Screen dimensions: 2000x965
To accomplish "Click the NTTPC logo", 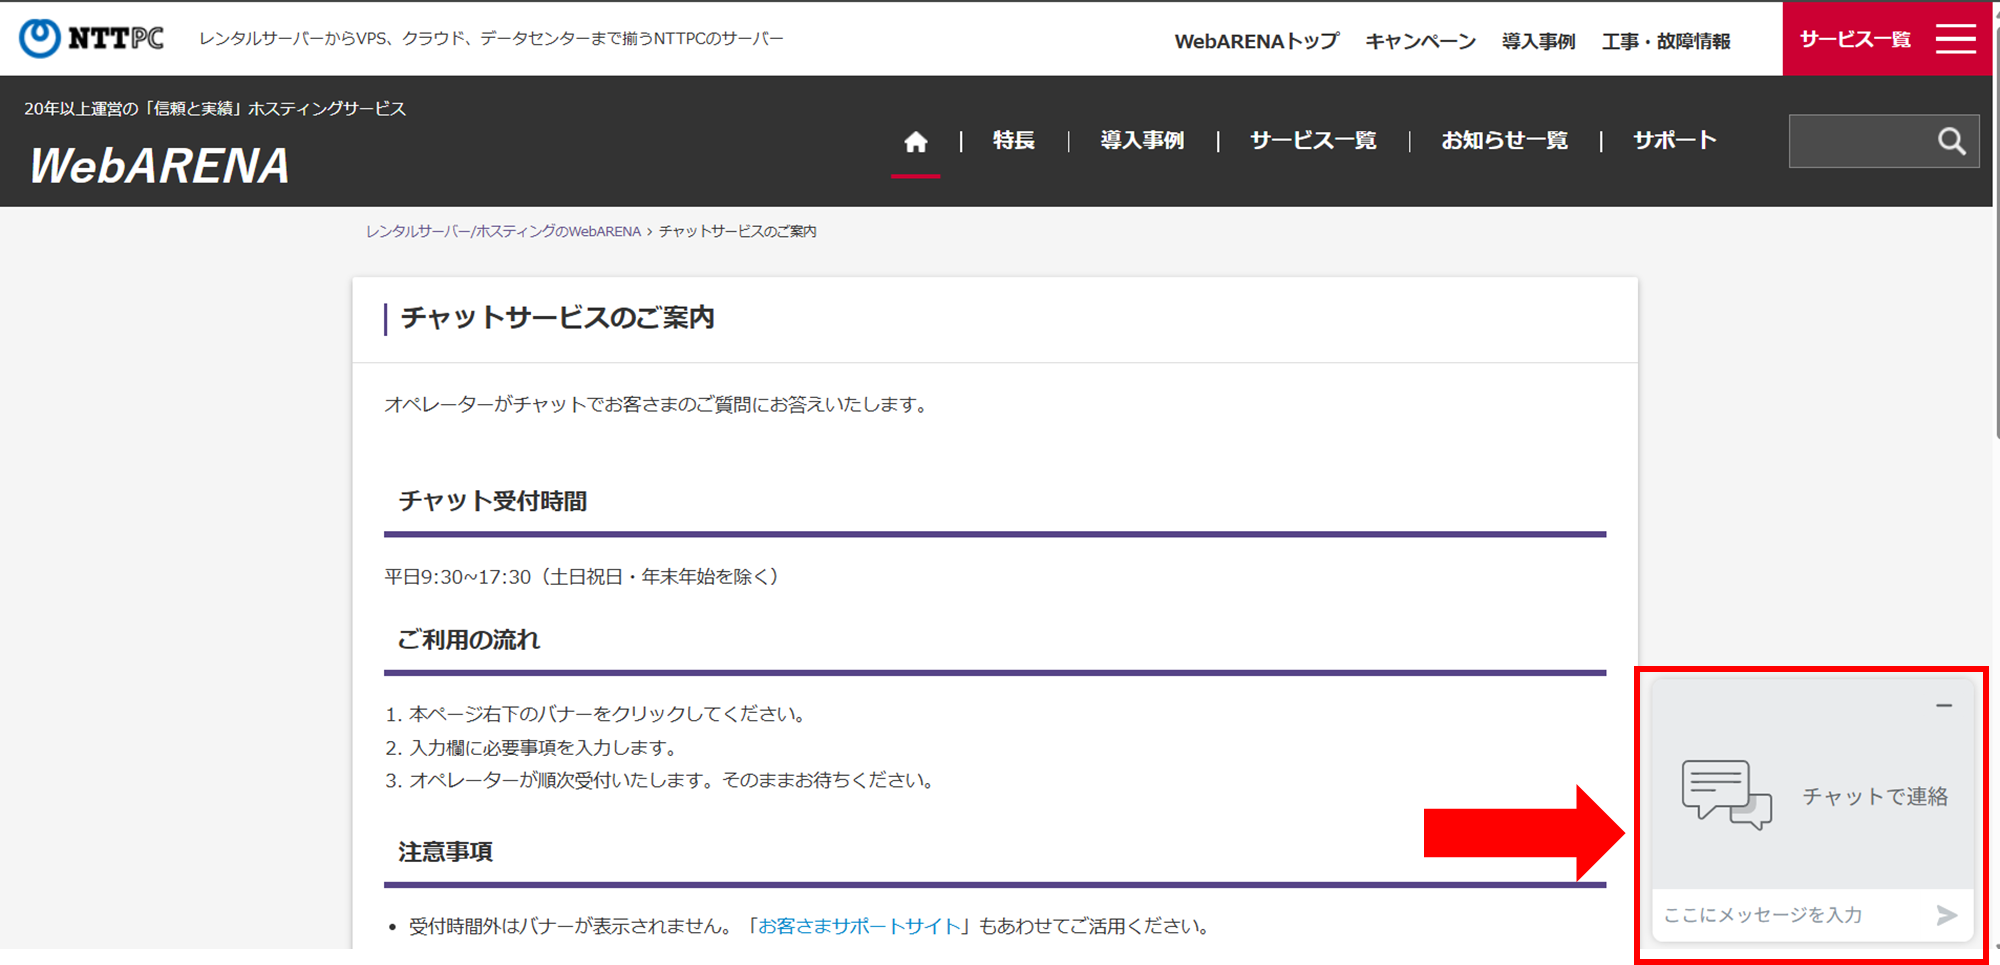I will (x=91, y=38).
